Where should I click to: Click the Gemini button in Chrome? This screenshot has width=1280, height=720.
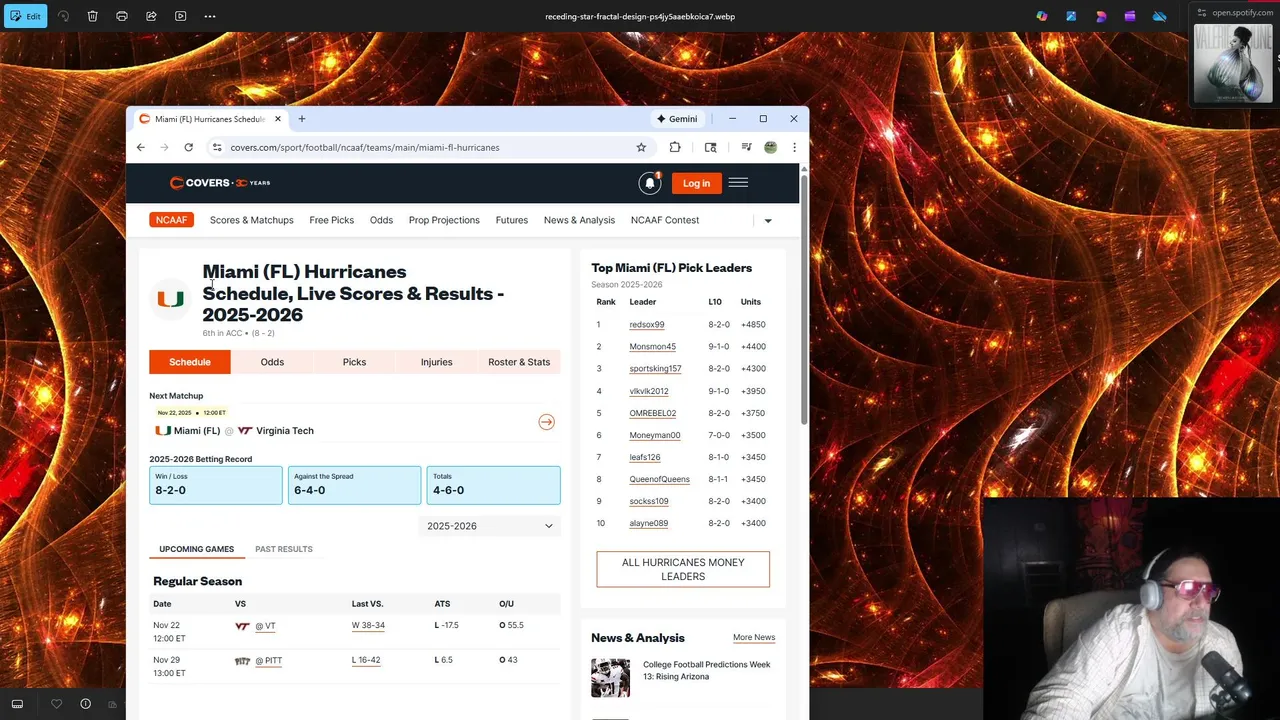pyautogui.click(x=677, y=119)
